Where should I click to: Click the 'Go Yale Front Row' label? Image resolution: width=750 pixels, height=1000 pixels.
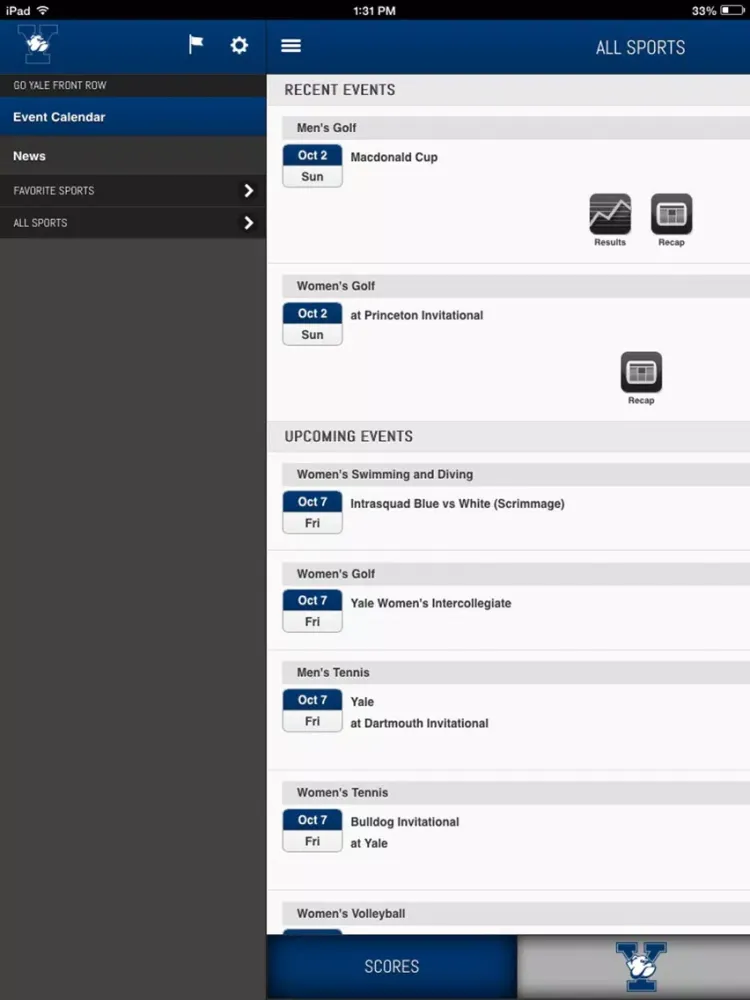point(60,85)
